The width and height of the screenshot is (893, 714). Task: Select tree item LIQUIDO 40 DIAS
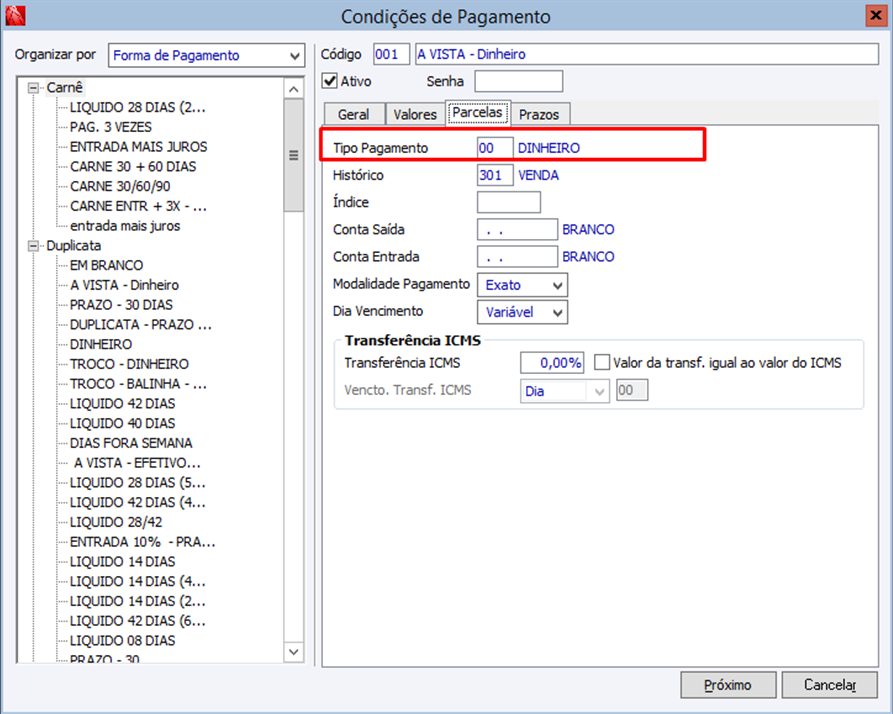[x=122, y=424]
